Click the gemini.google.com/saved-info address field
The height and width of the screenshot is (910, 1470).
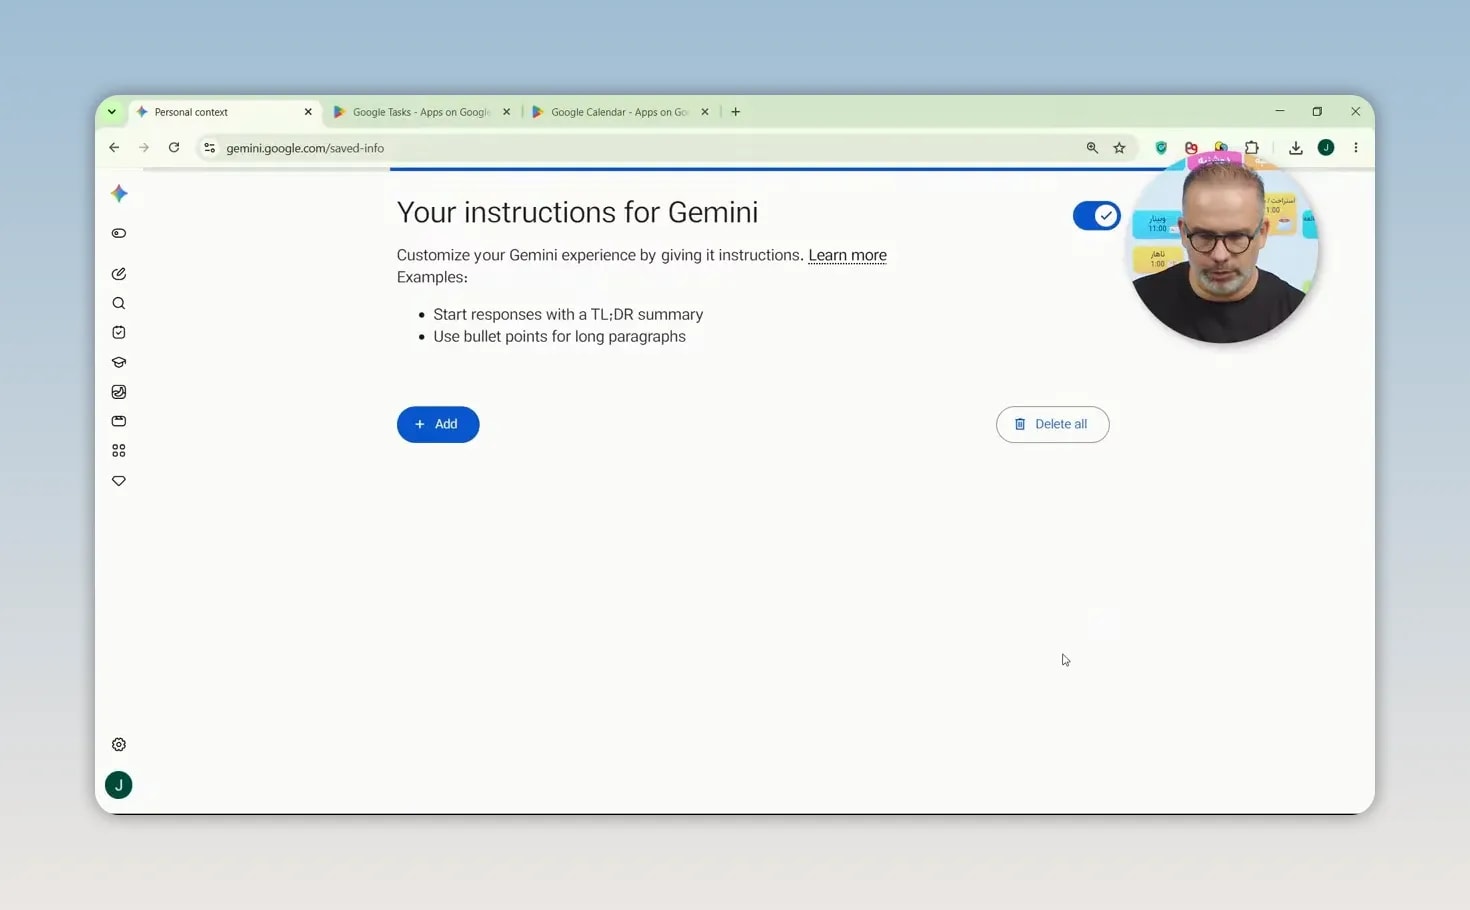[640, 148]
